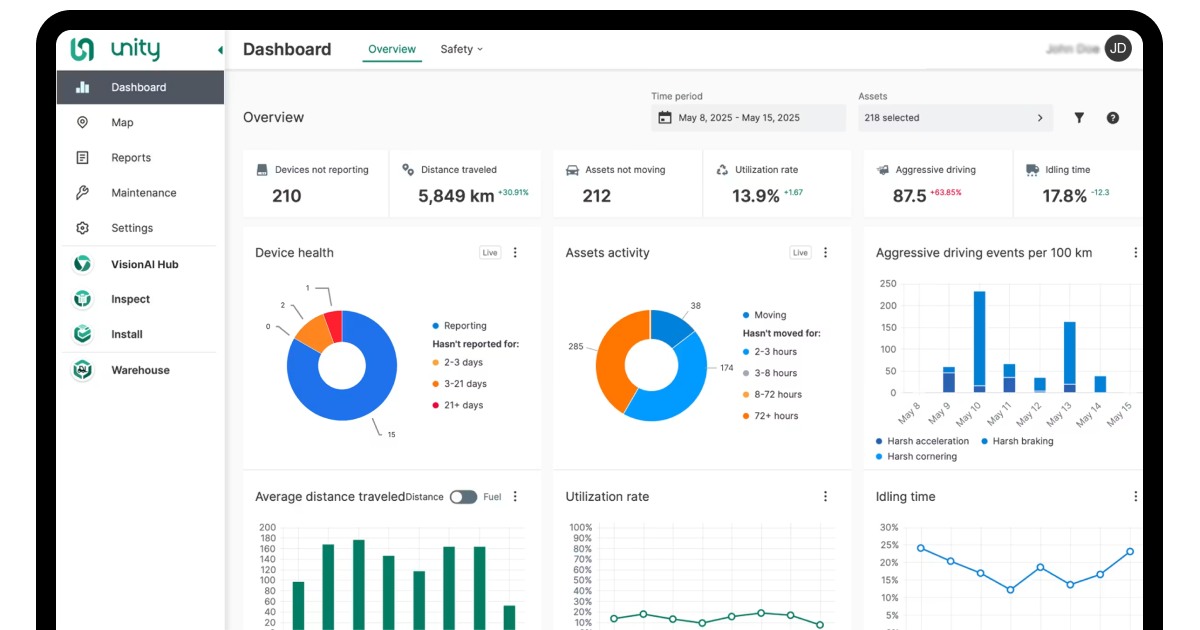The width and height of the screenshot is (1200, 630).
Task: Open the Assets selector showing 218 selected
Action: [955, 118]
